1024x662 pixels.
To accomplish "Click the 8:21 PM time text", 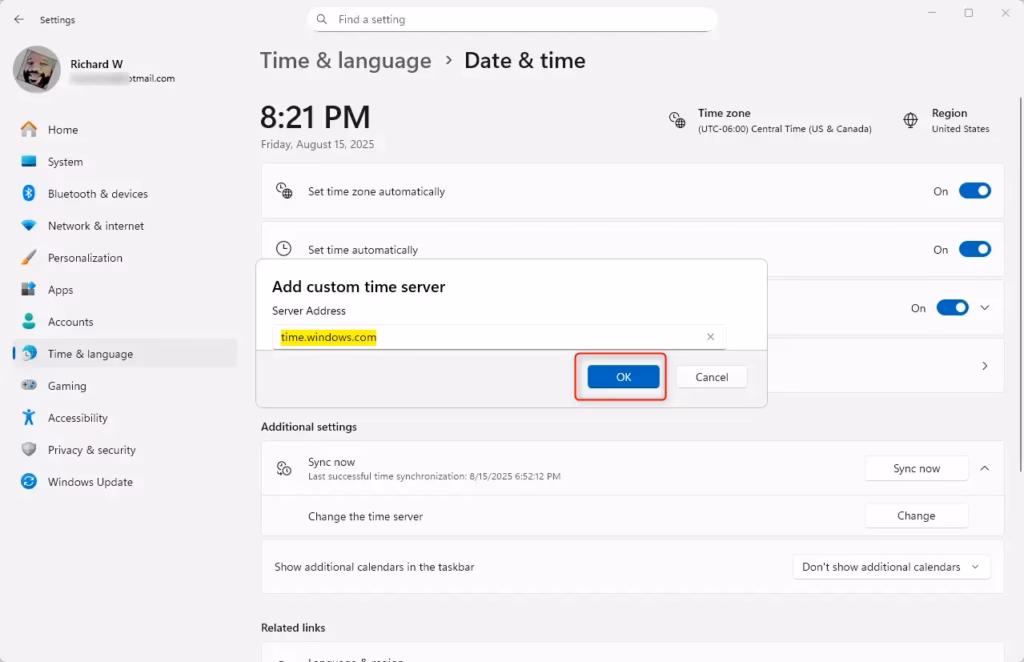I will 315,118.
